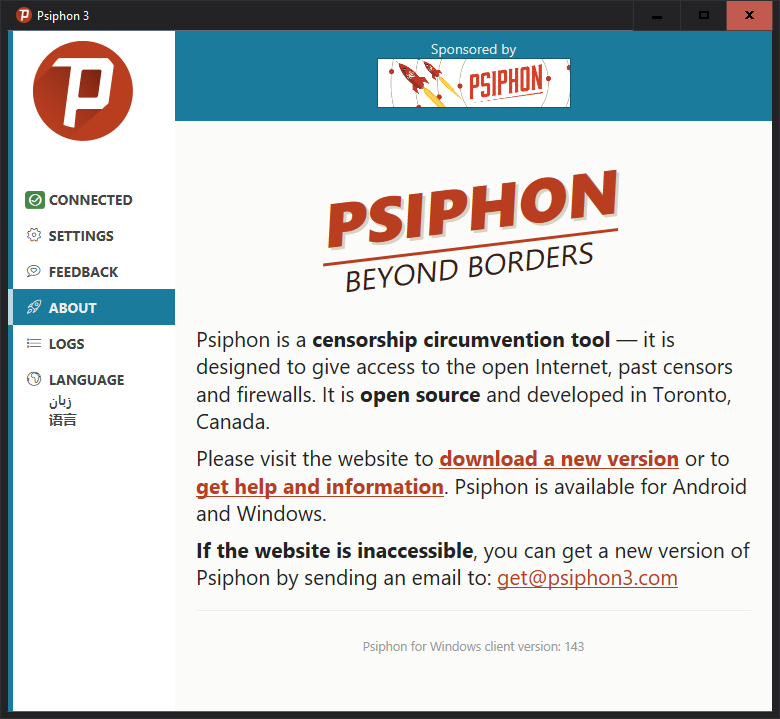Follow the 'download a new version' link
Image resolution: width=780 pixels, height=719 pixels.
click(x=559, y=459)
